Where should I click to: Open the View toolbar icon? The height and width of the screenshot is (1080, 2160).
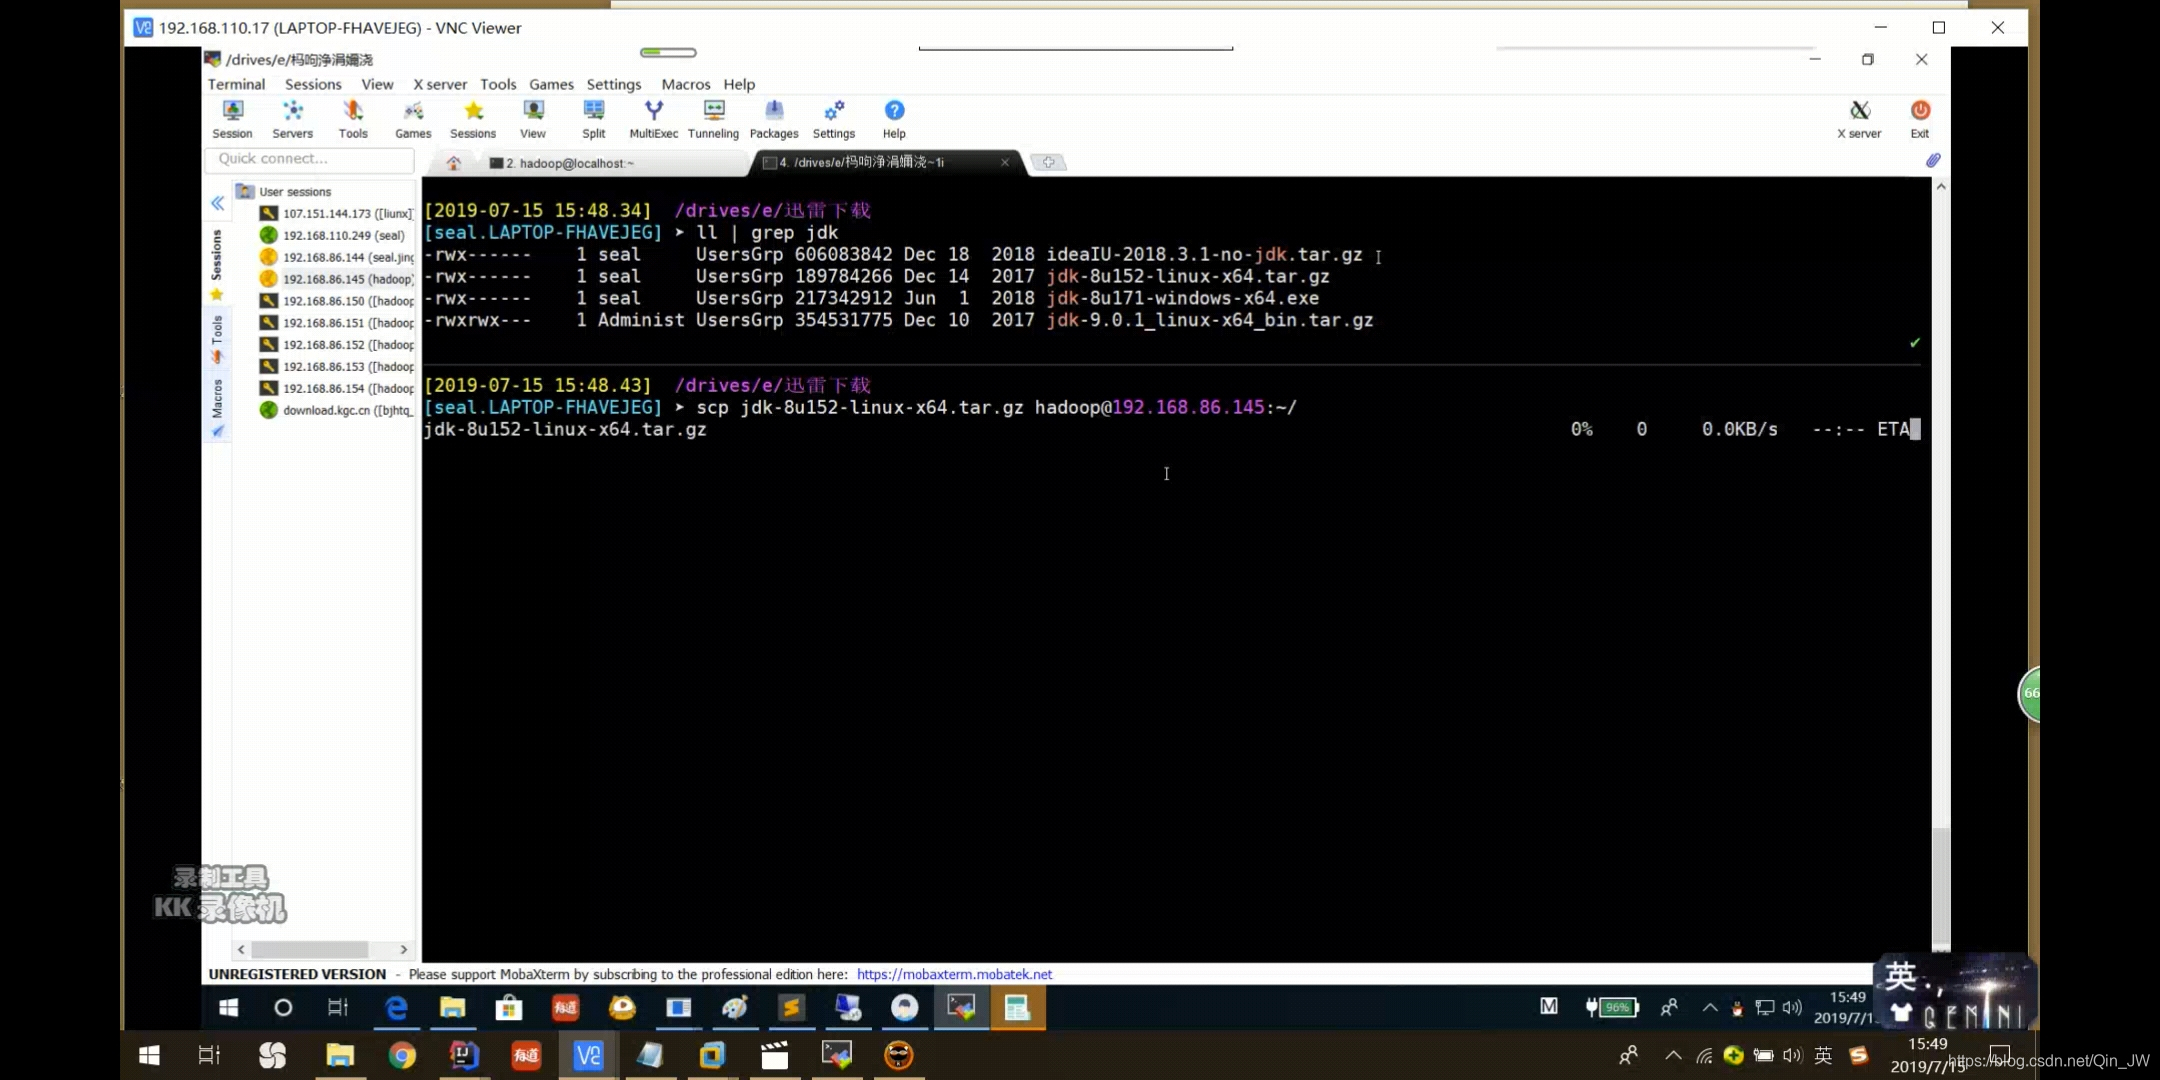[533, 119]
